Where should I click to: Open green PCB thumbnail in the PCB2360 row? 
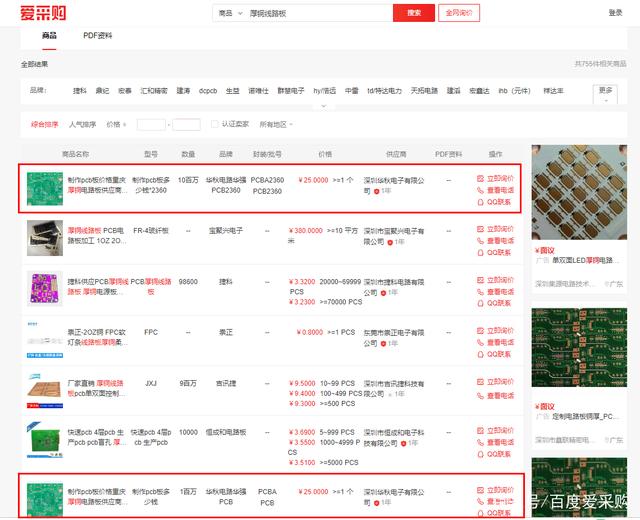(45, 189)
